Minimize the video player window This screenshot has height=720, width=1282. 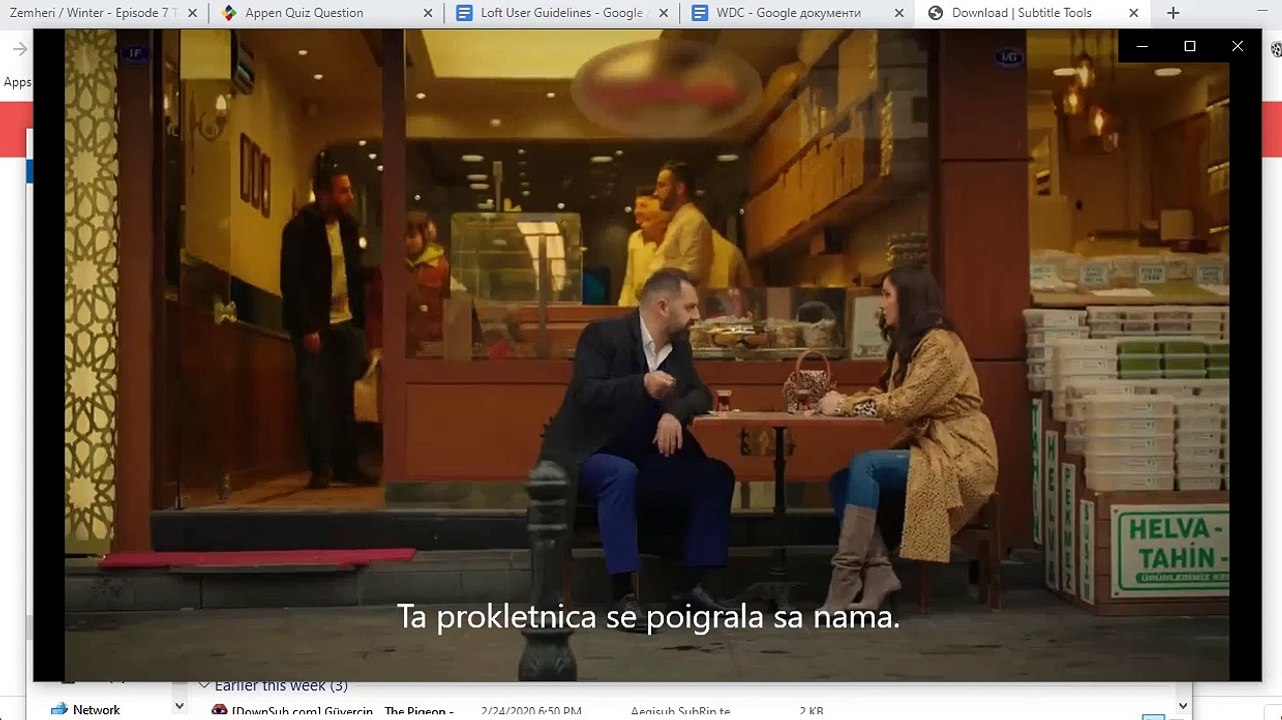[x=1142, y=46]
